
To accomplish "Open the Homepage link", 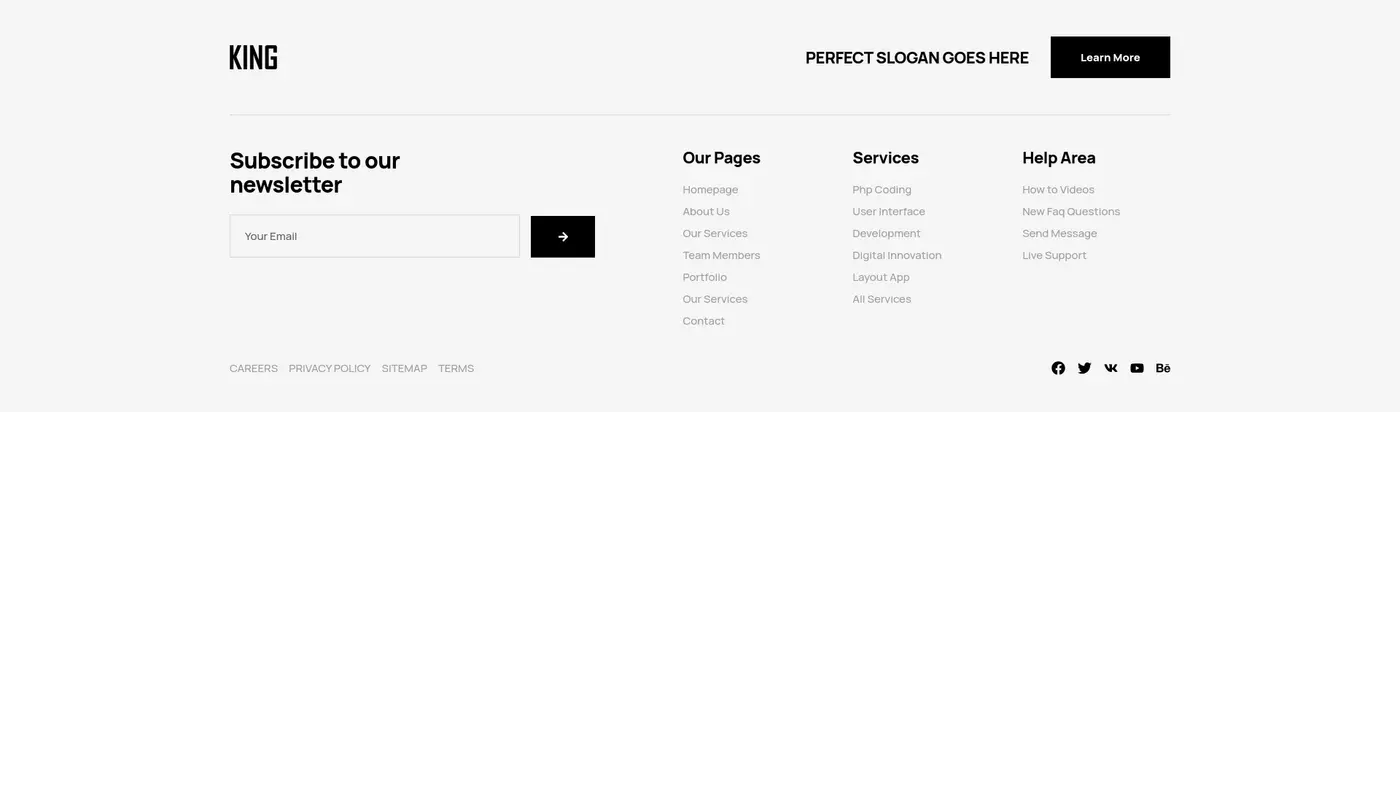I will pyautogui.click(x=710, y=190).
